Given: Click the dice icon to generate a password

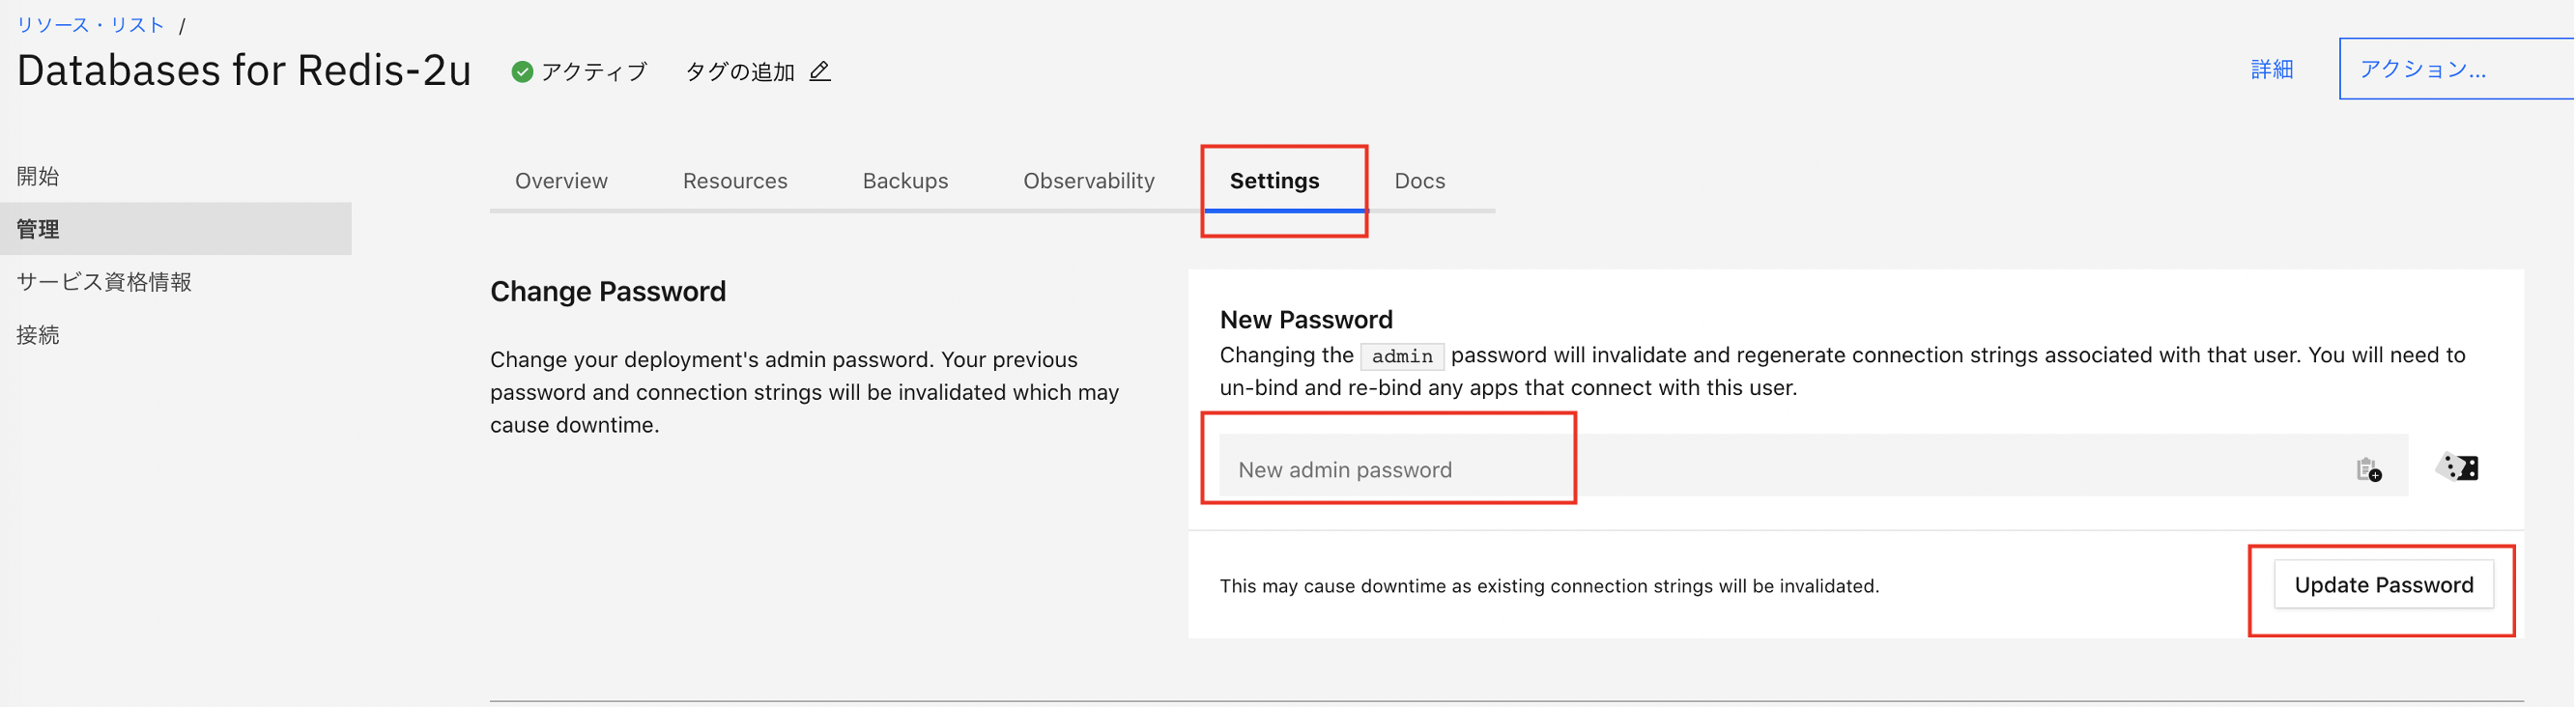Looking at the screenshot, I should click(2458, 467).
